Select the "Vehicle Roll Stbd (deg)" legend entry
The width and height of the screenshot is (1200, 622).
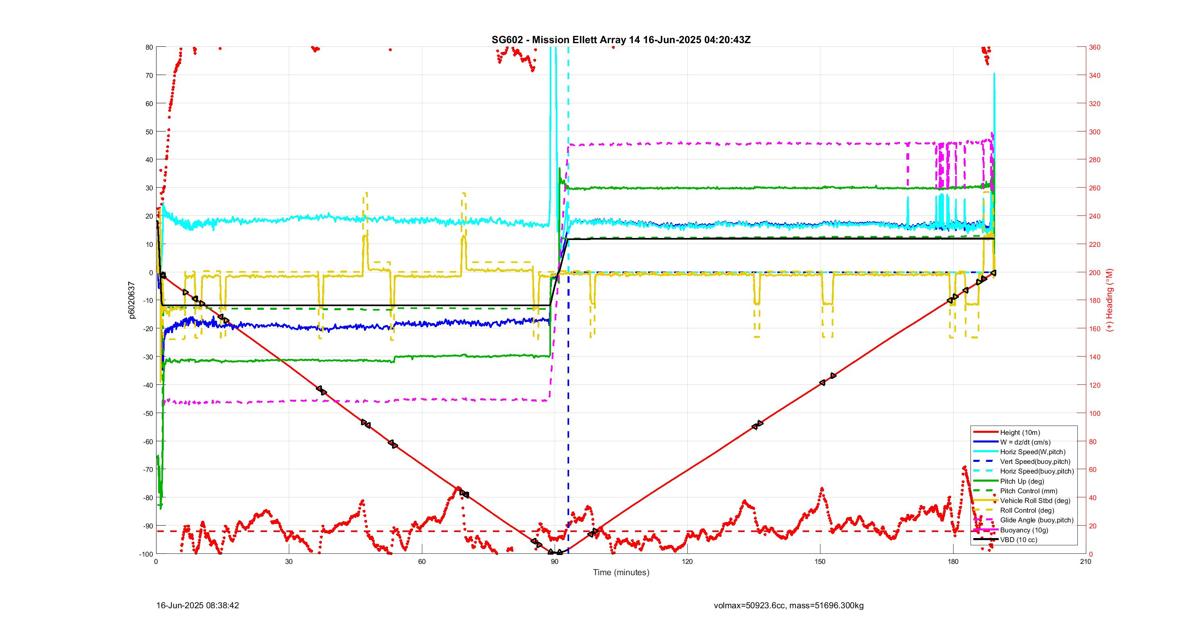point(1035,501)
